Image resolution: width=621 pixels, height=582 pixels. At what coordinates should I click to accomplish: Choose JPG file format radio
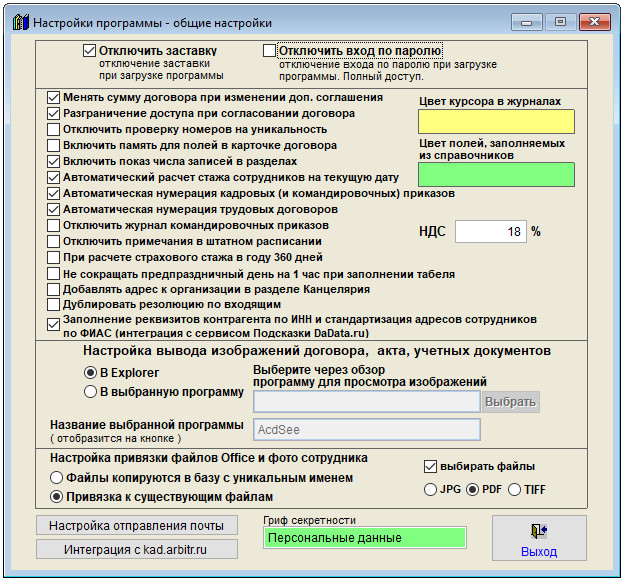pos(431,490)
